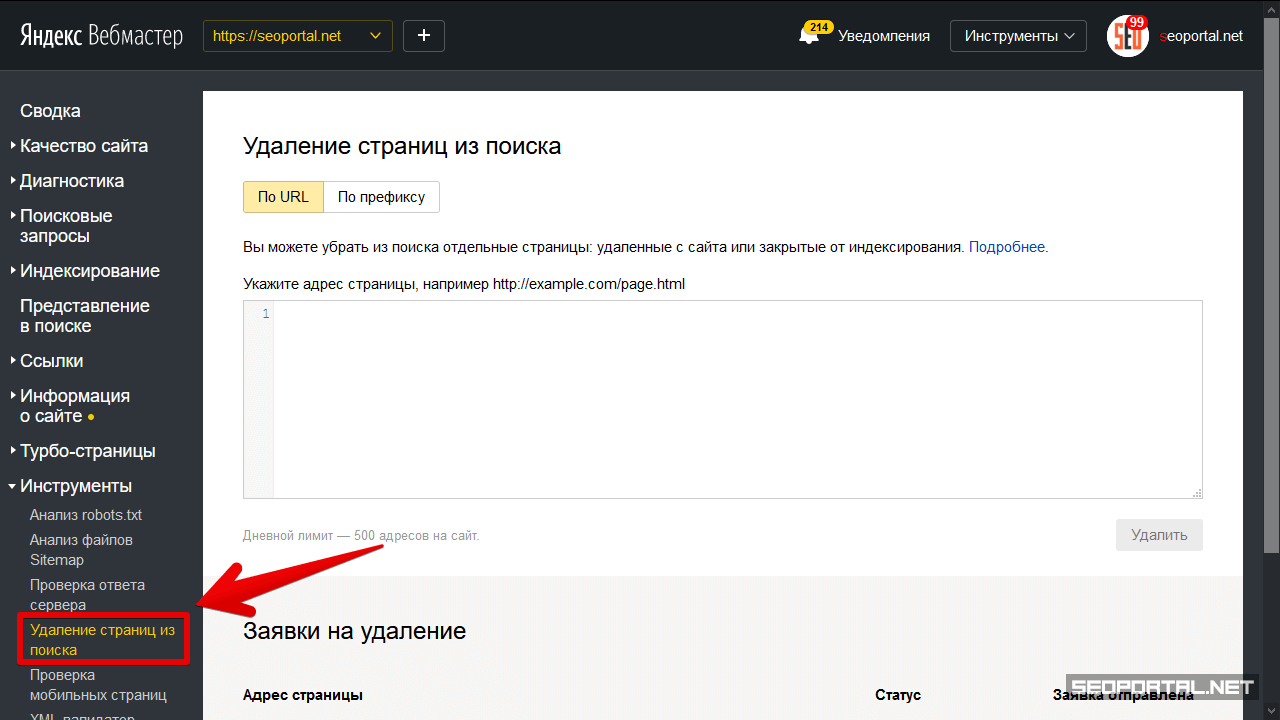Open Анализ robots.txt tool
The width and height of the screenshot is (1280, 720).
click(86, 515)
